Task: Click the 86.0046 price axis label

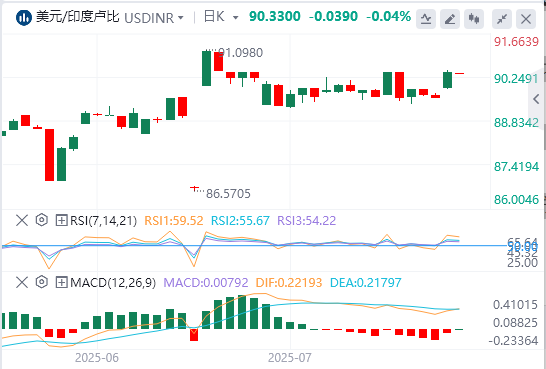Action: (x=516, y=200)
